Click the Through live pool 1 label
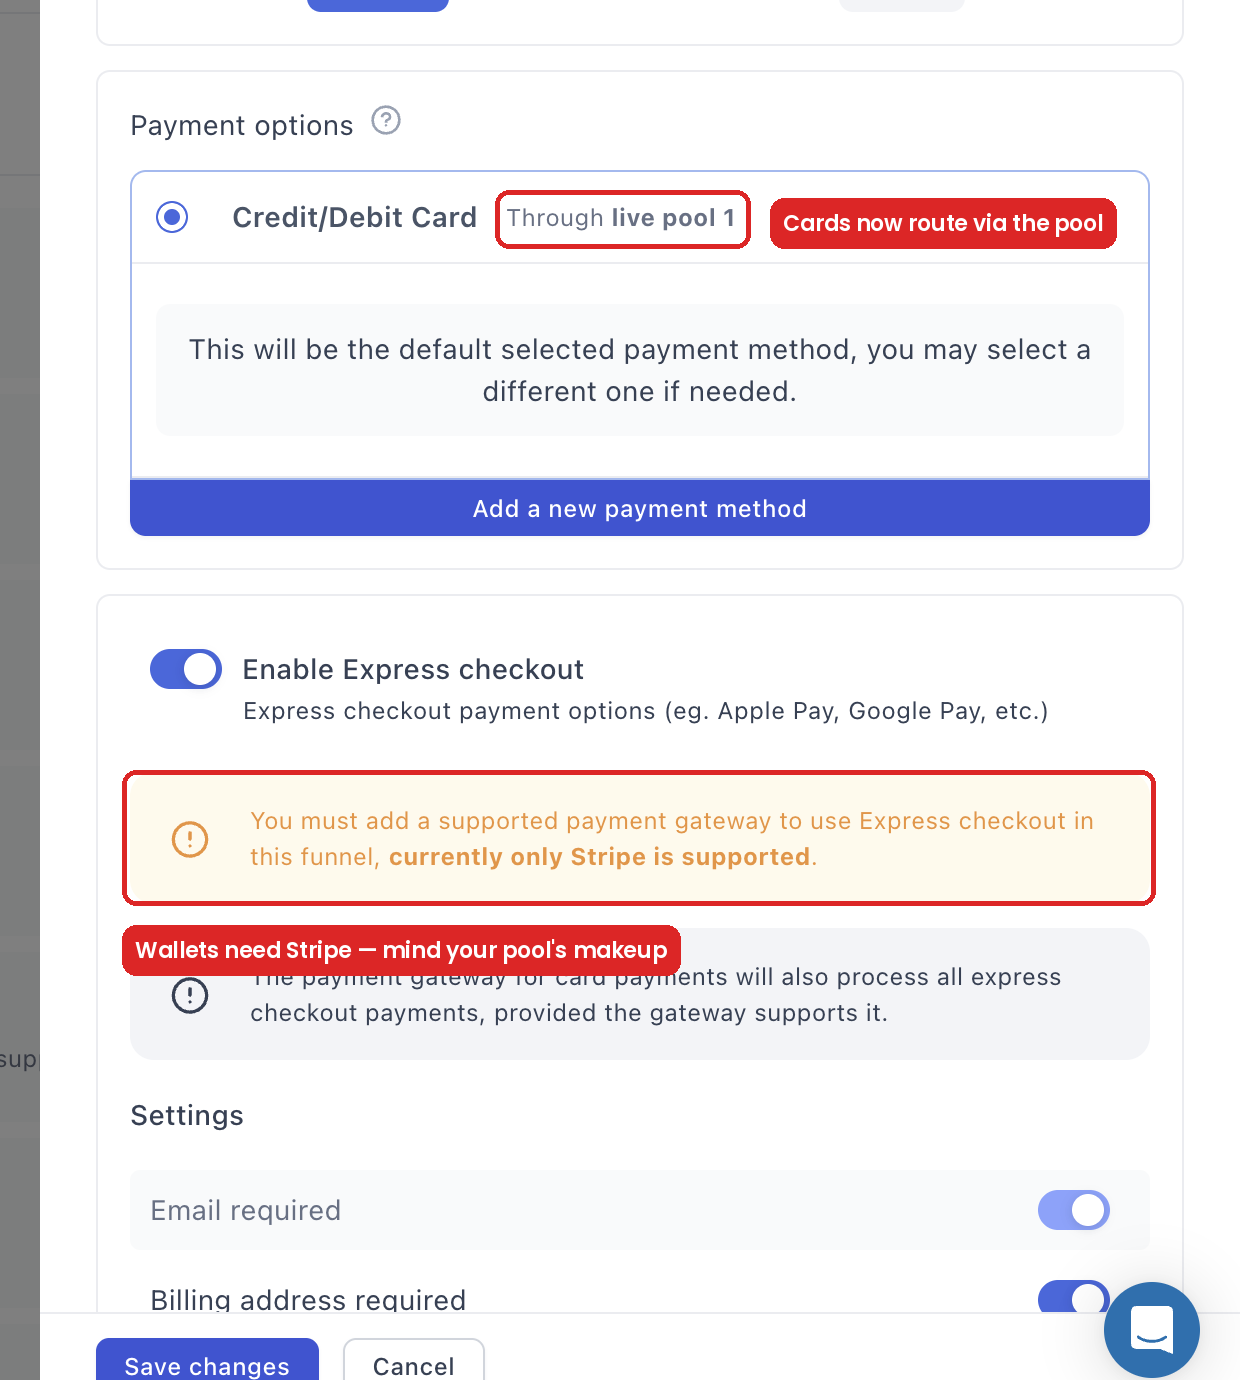Image resolution: width=1240 pixels, height=1380 pixels. (x=622, y=219)
